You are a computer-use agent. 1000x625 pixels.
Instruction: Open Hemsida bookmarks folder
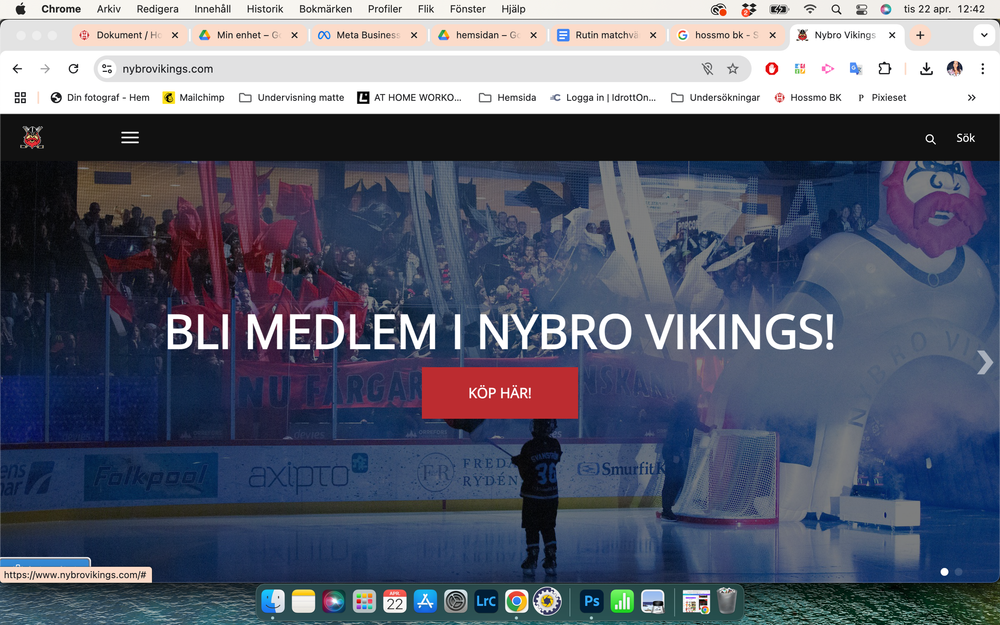[508, 98]
